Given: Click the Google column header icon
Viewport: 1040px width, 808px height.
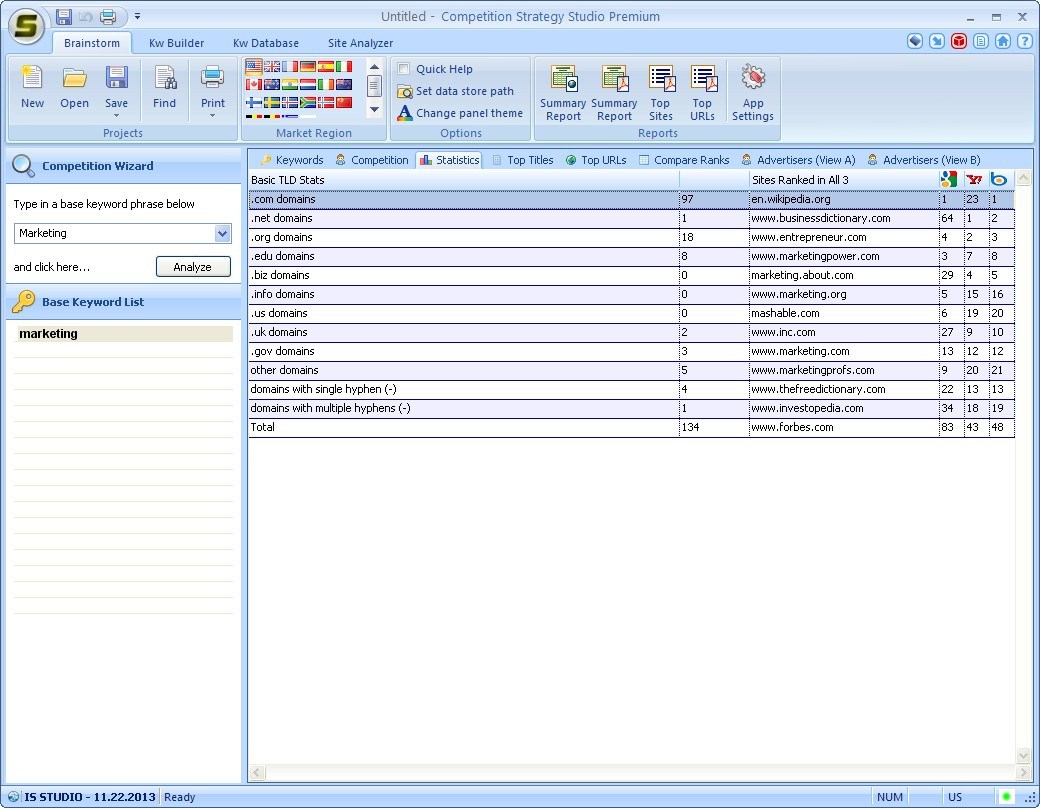Looking at the screenshot, I should point(948,178).
